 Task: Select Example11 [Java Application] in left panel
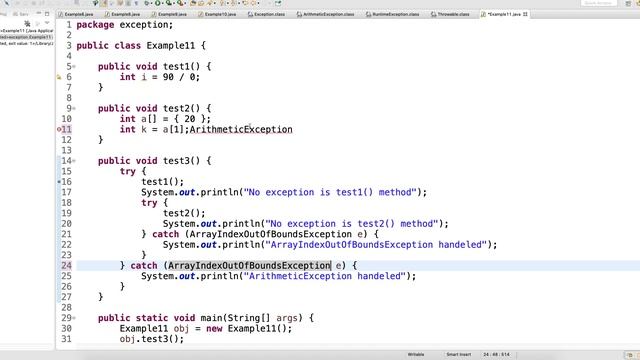pyautogui.click(x=27, y=31)
